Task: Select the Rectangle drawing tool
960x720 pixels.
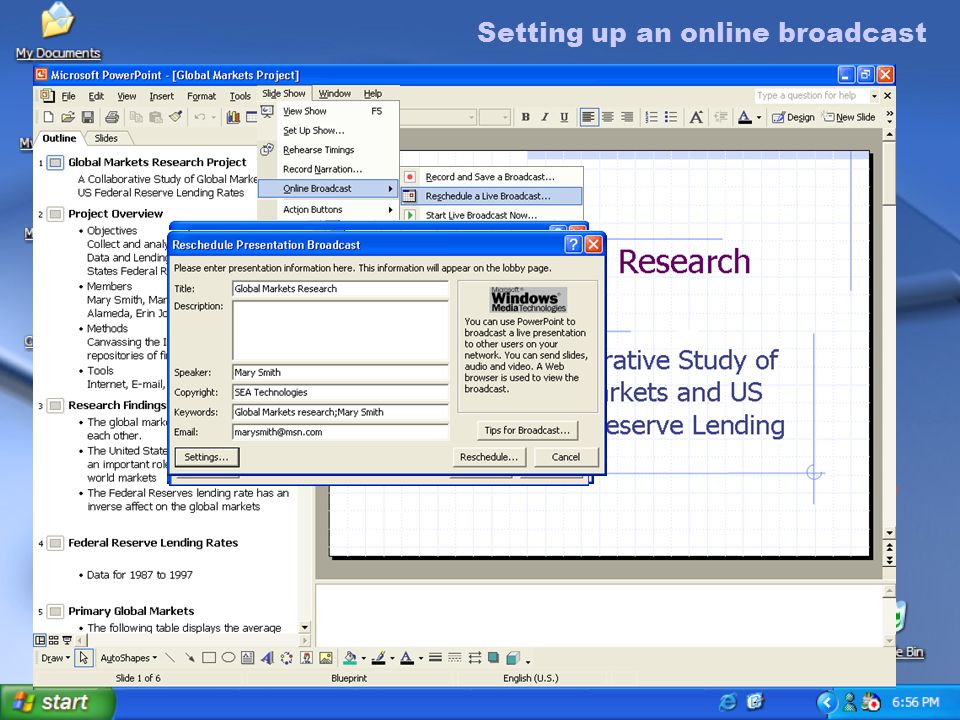Action: coord(209,658)
